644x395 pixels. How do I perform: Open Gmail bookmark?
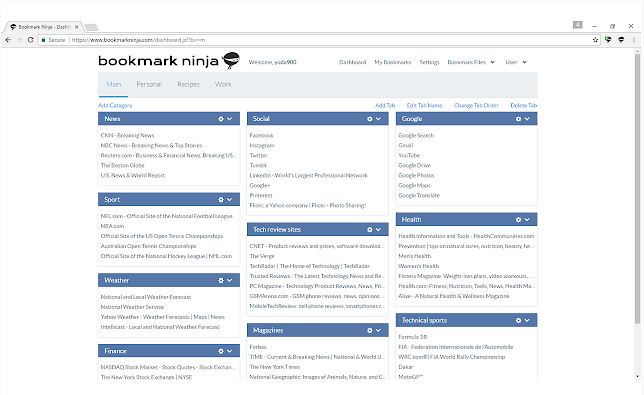pos(406,145)
